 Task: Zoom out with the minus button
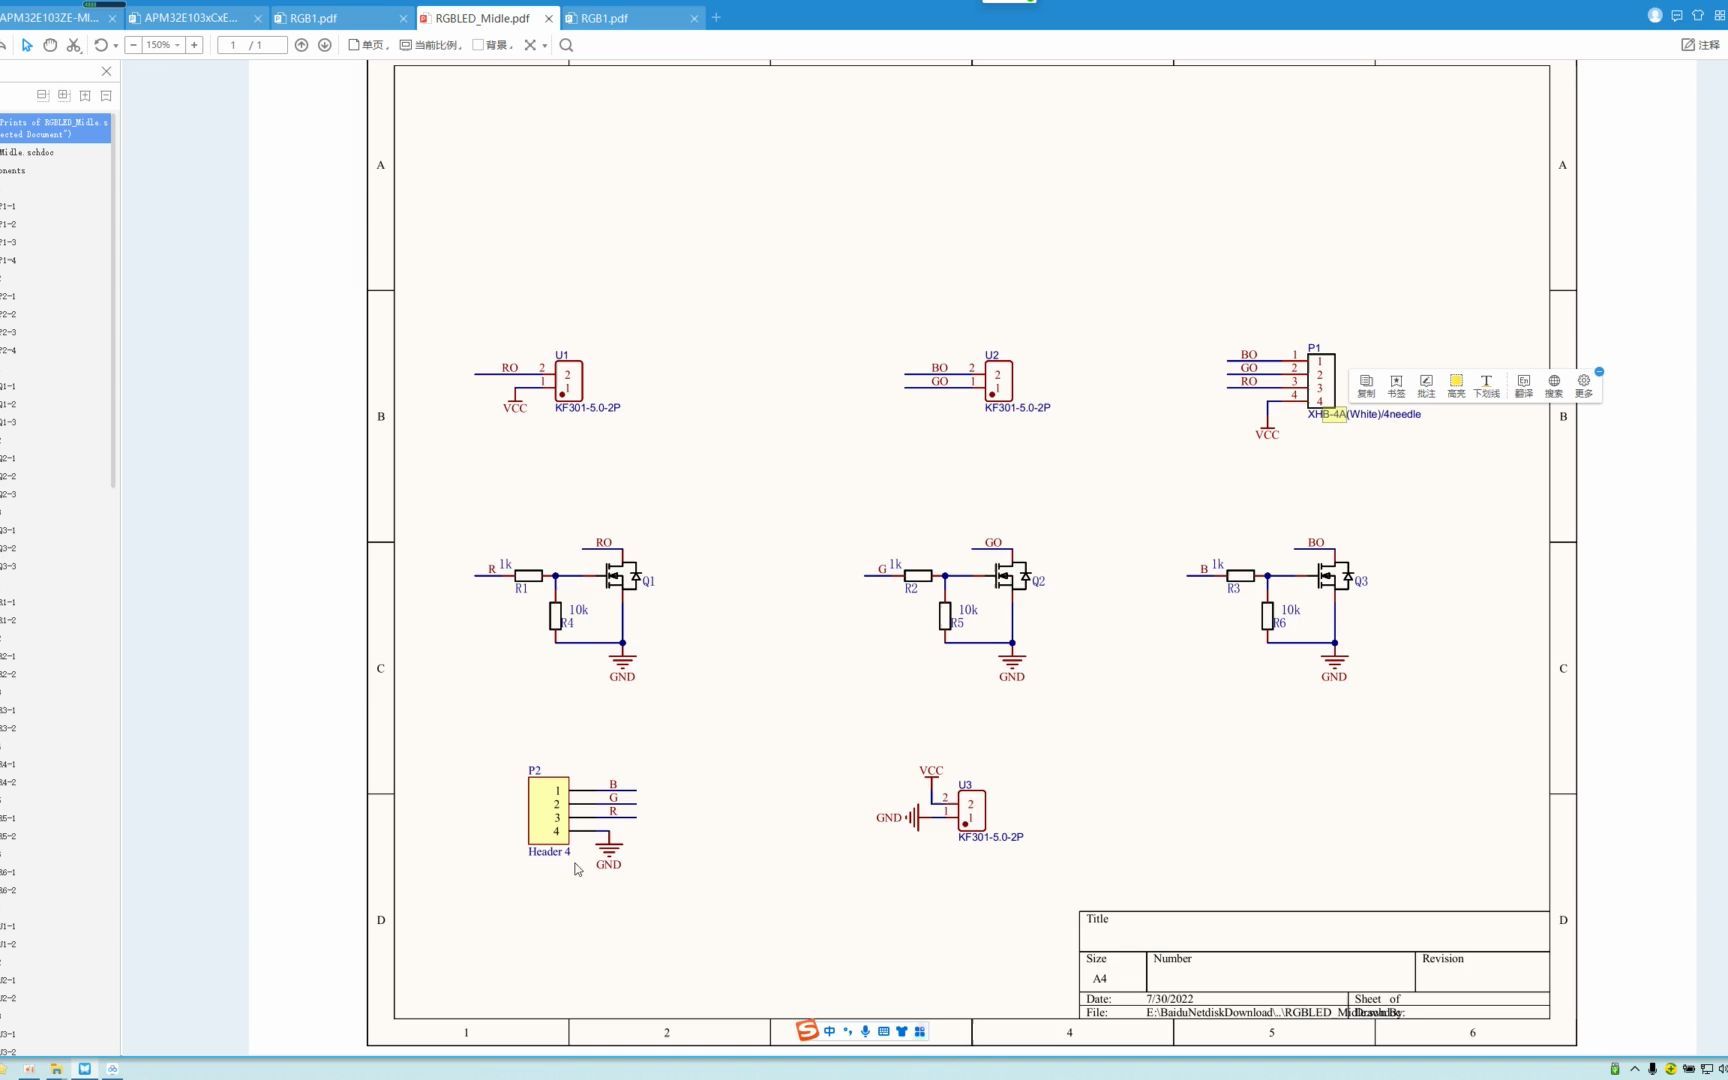click(x=133, y=45)
